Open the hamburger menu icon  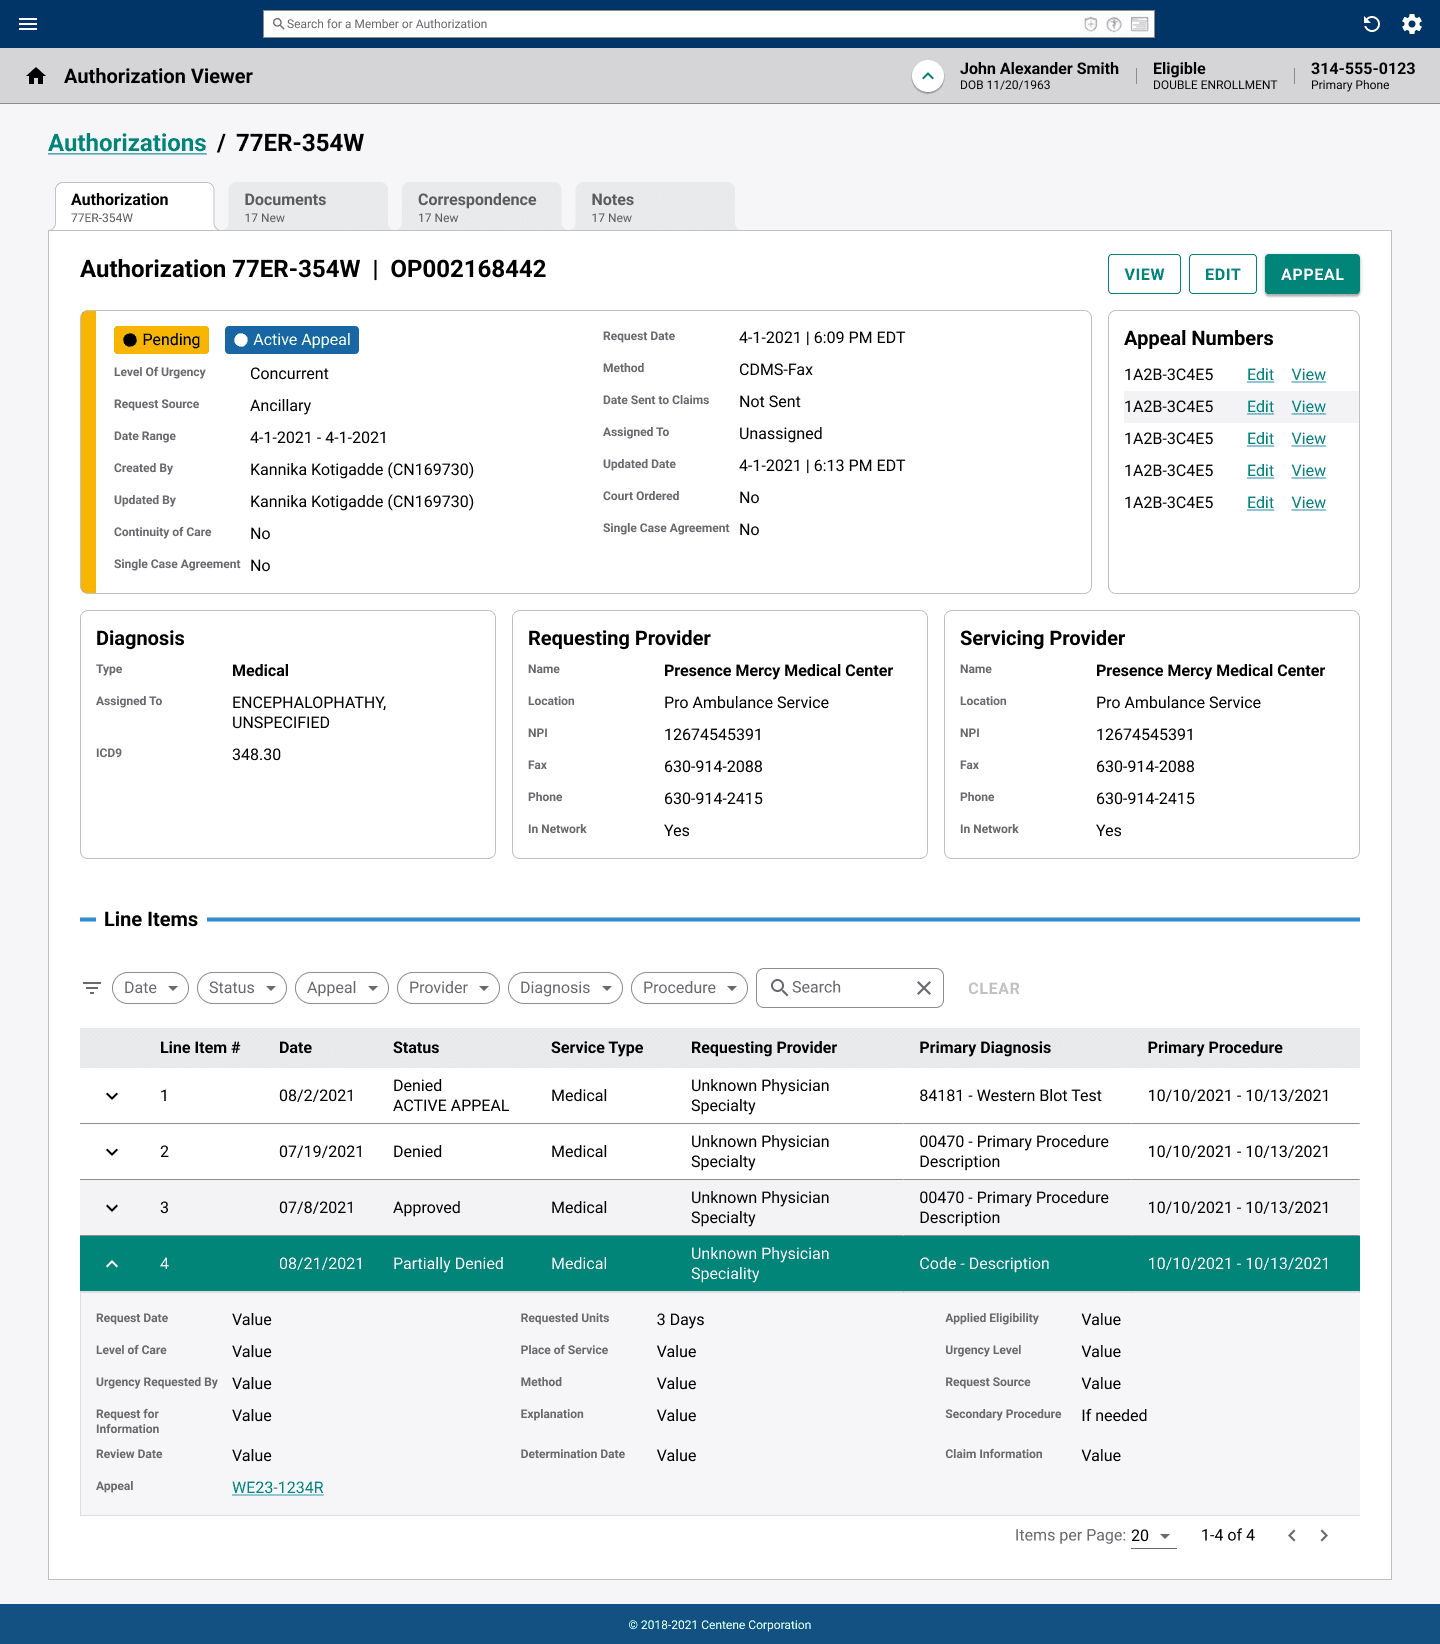pyautogui.click(x=28, y=24)
